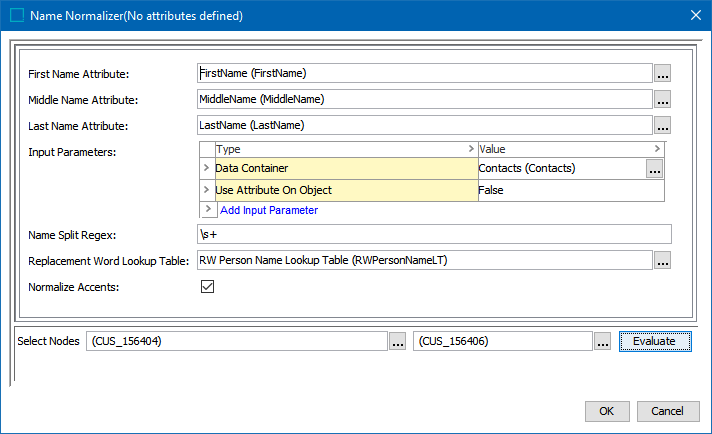Screen dimensions: 712x434
Task: Click Add Input Parameter link
Action: [x=269, y=210]
